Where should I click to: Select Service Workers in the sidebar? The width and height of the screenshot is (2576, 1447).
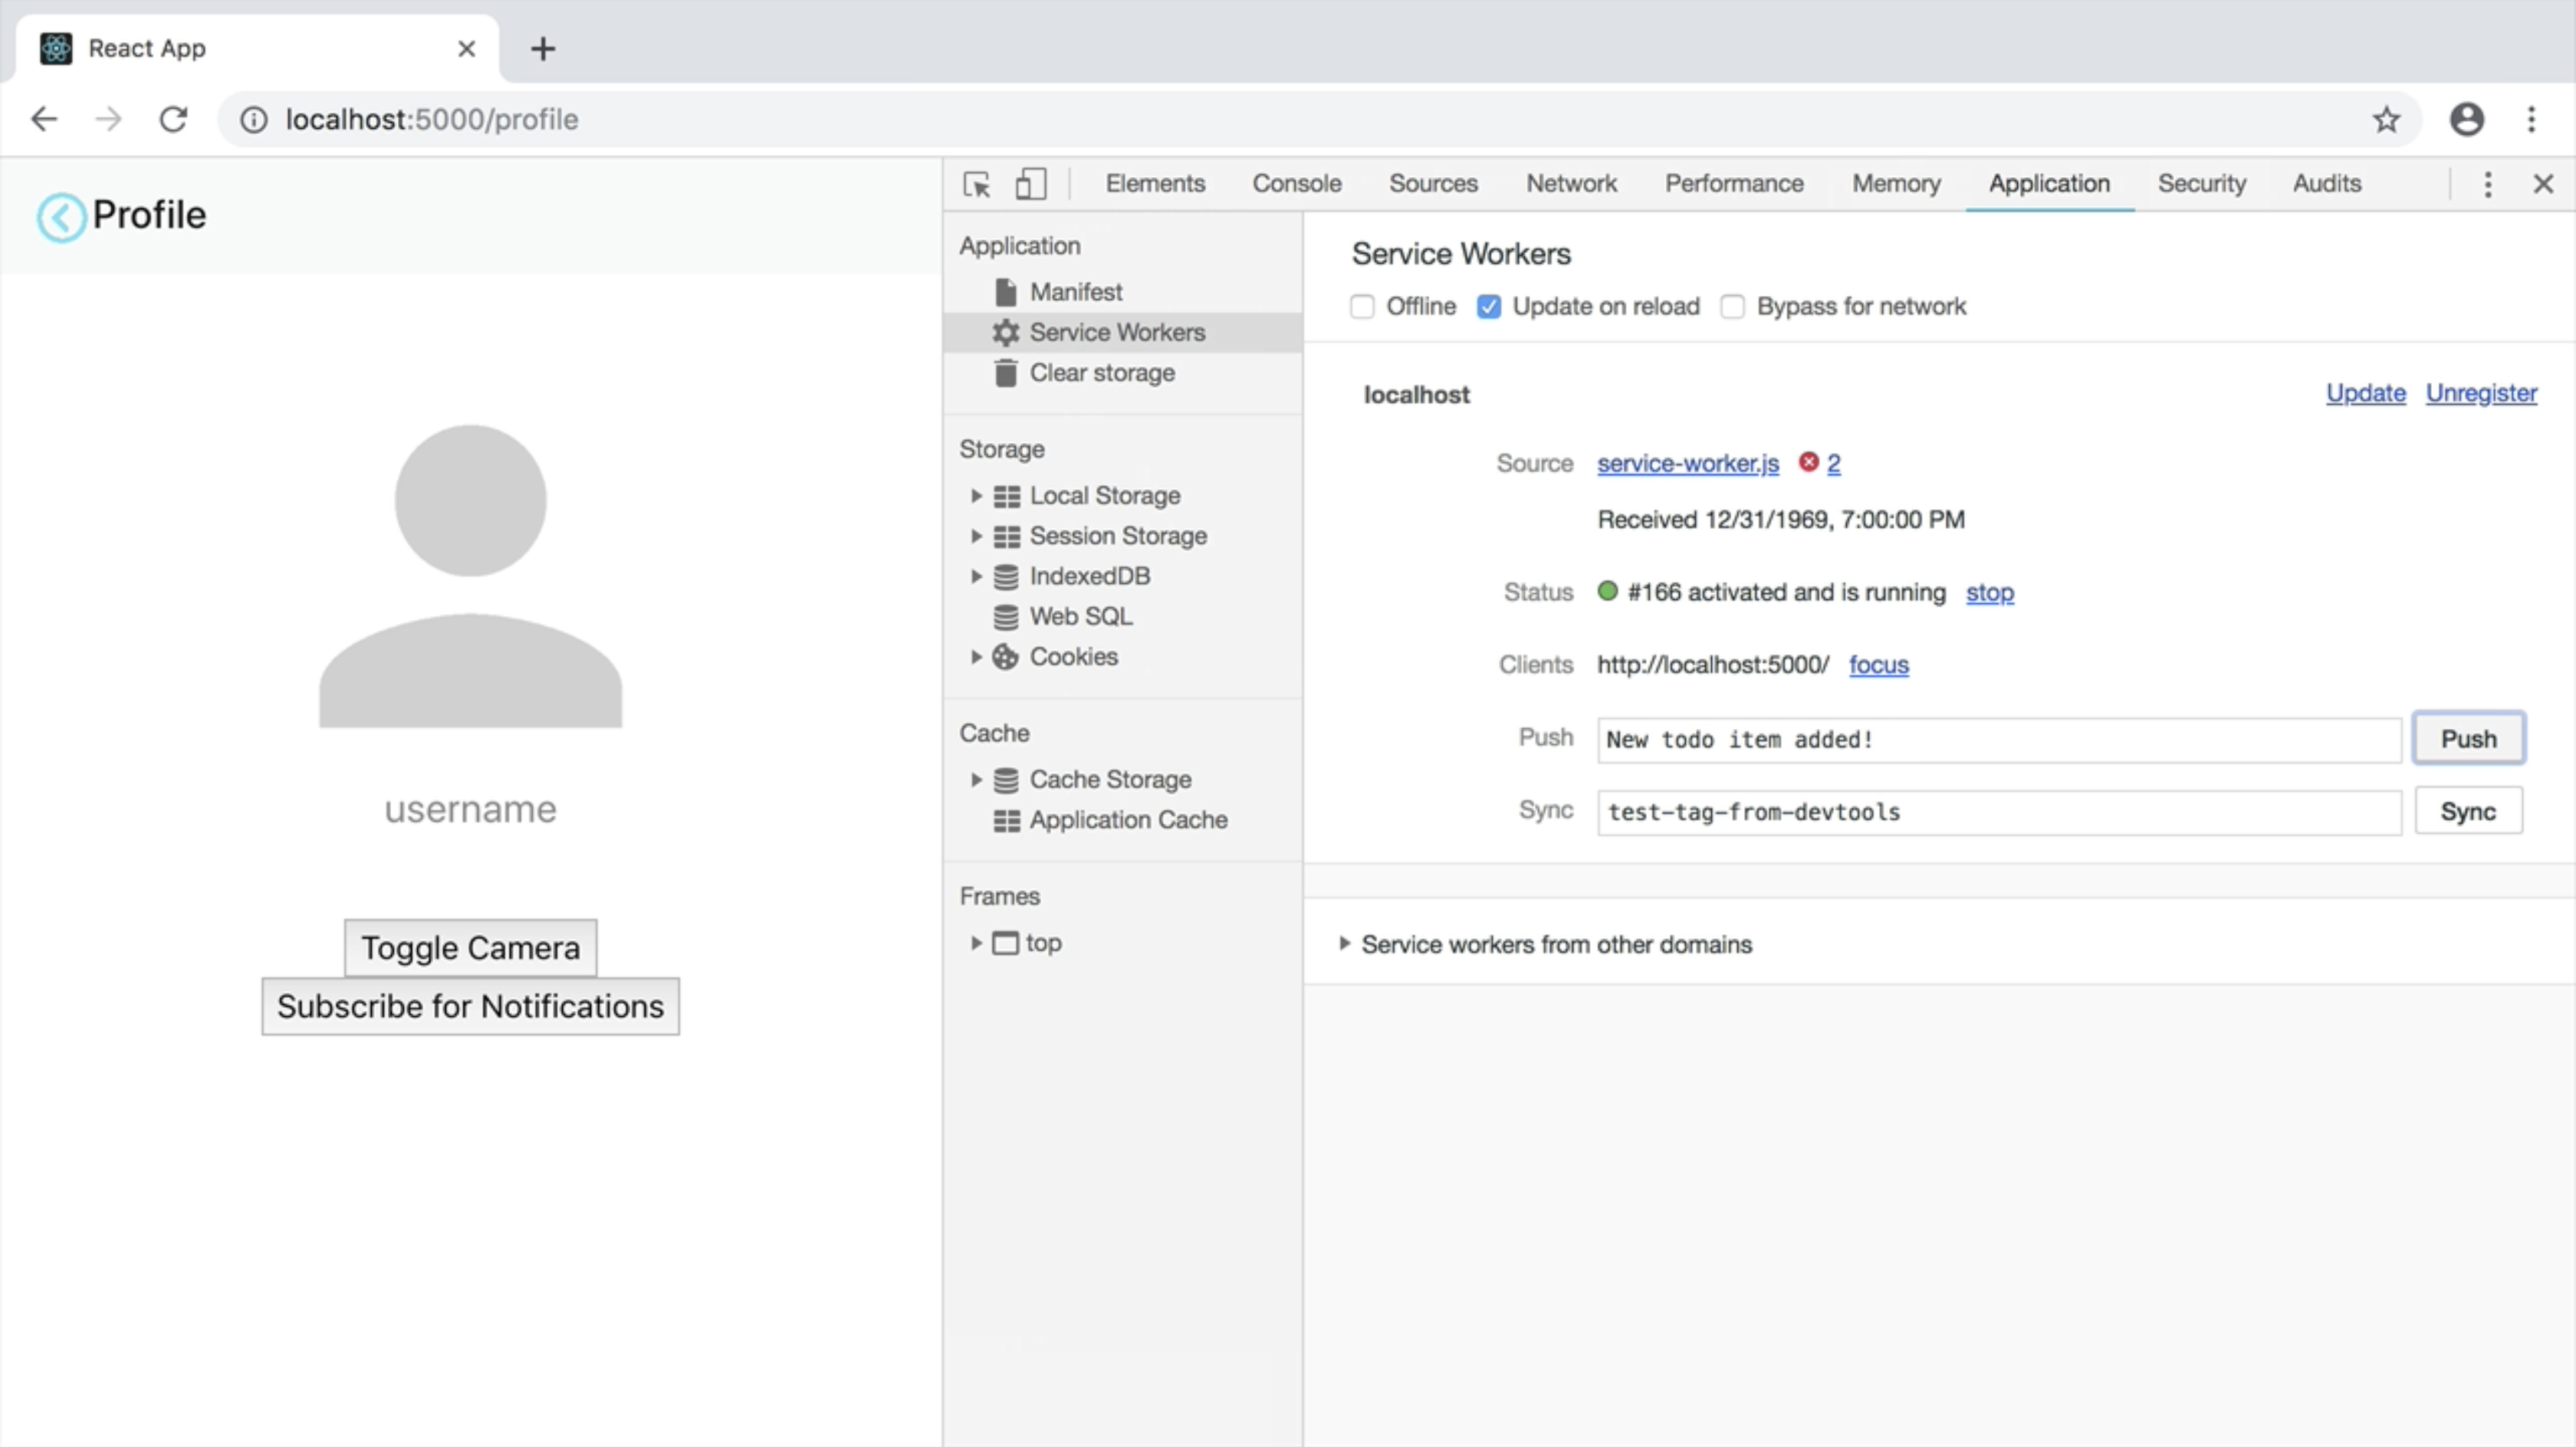click(1116, 332)
